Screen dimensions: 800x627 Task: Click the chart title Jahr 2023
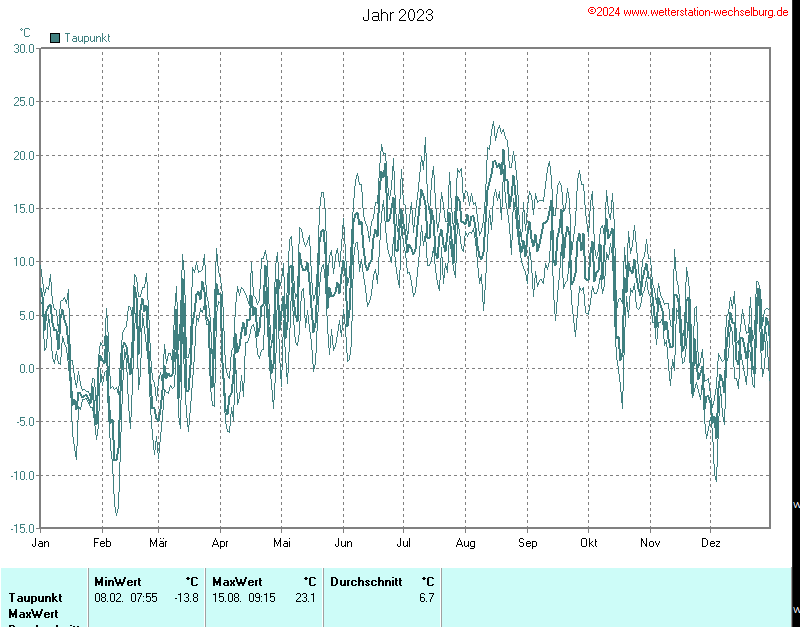click(x=398, y=15)
